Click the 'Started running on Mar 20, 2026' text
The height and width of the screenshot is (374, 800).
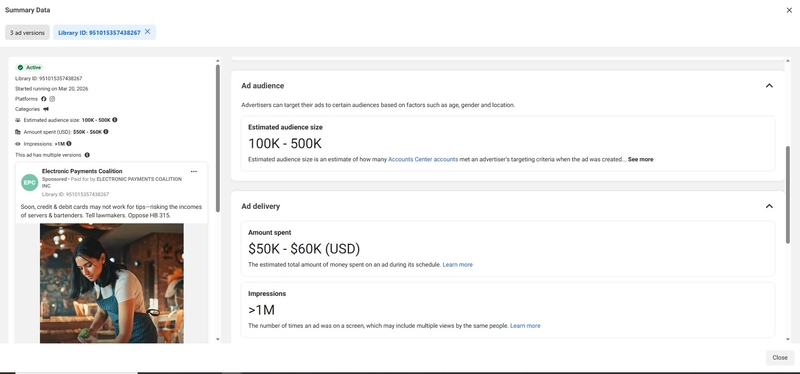click(x=52, y=89)
